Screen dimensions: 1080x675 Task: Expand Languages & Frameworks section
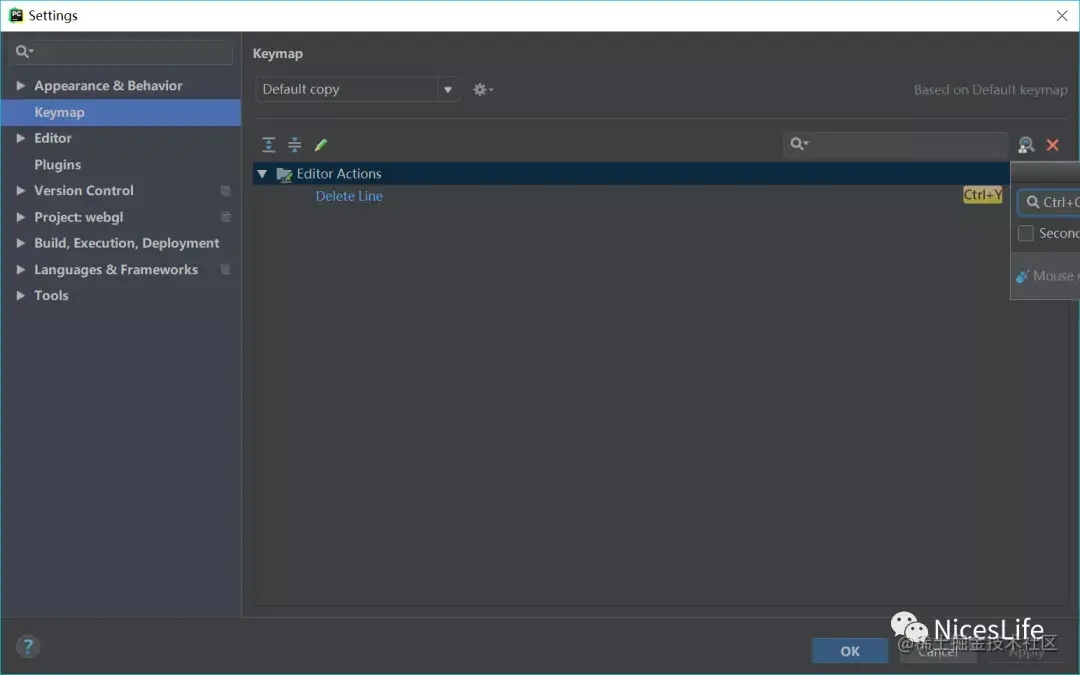pyautogui.click(x=21, y=269)
